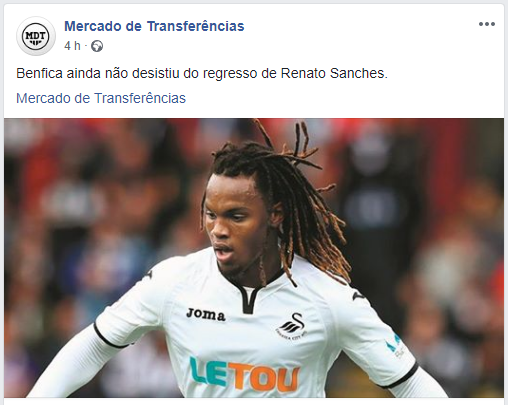Click the globe public privacy icon

pyautogui.click(x=97, y=46)
